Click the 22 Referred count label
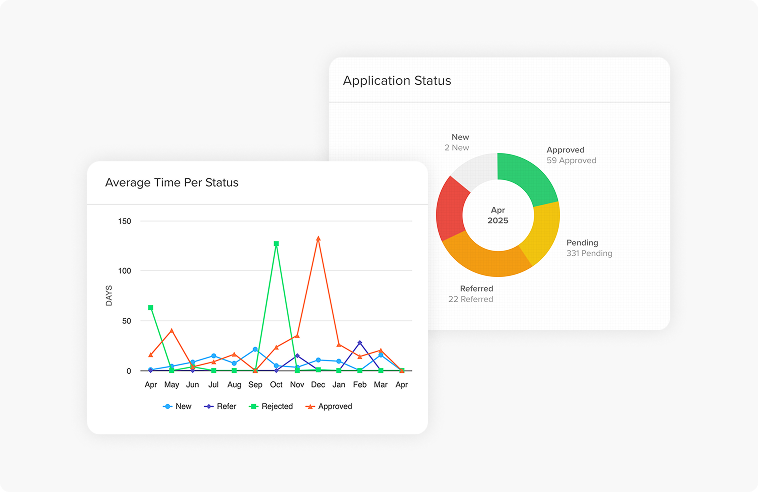 pyautogui.click(x=470, y=299)
